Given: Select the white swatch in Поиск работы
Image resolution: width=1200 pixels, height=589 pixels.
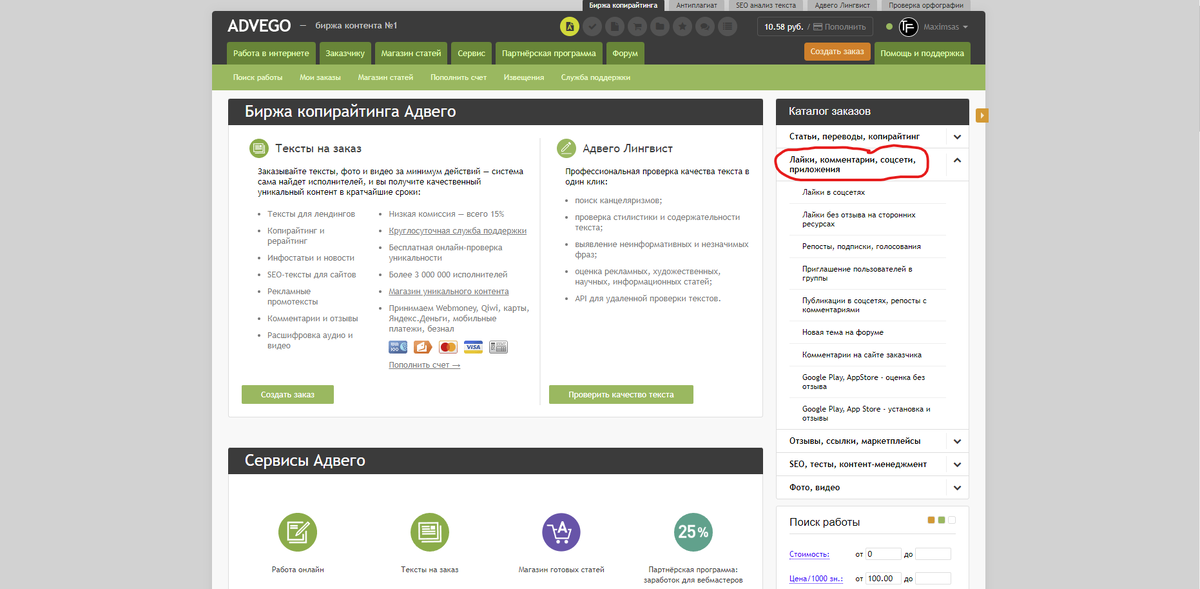Looking at the screenshot, I should click(952, 520).
